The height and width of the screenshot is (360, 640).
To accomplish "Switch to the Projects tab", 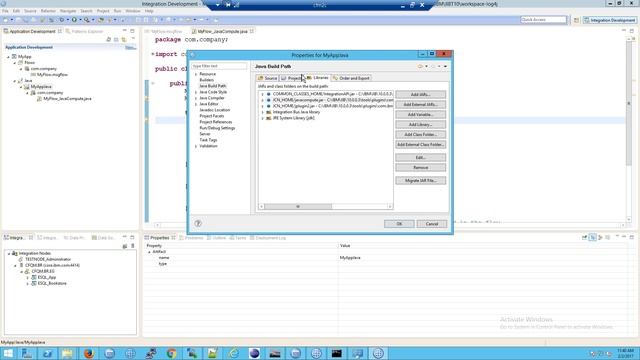I will (x=291, y=78).
